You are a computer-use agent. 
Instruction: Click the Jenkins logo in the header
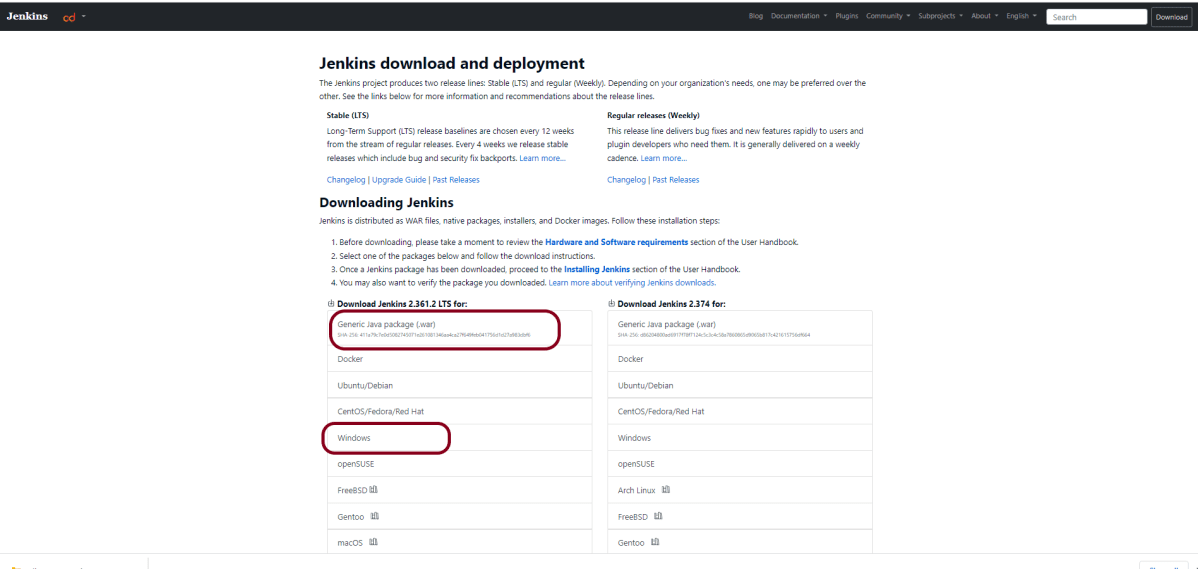click(x=27, y=16)
